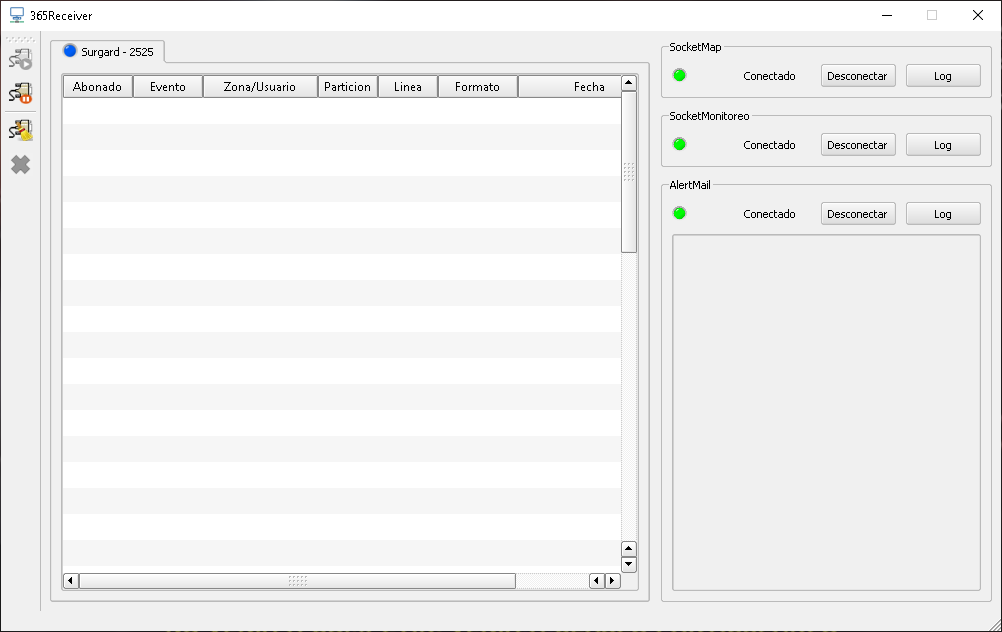Image resolution: width=1002 pixels, height=632 pixels.
Task: Click the gray X stop icon
Action: (19, 164)
